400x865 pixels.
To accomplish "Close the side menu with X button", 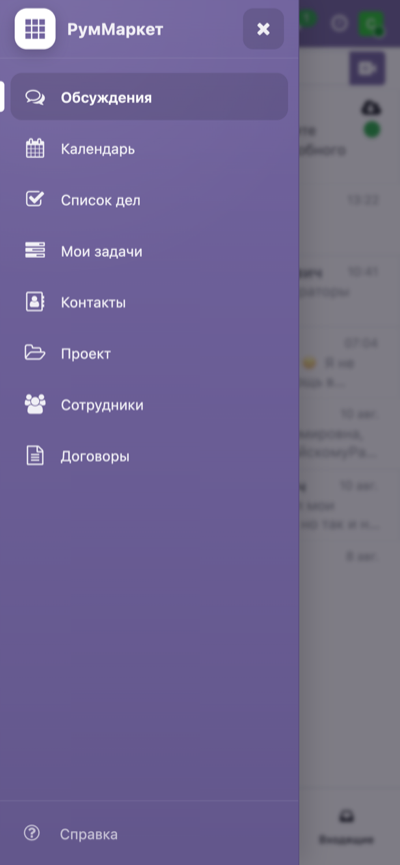I will [263, 29].
